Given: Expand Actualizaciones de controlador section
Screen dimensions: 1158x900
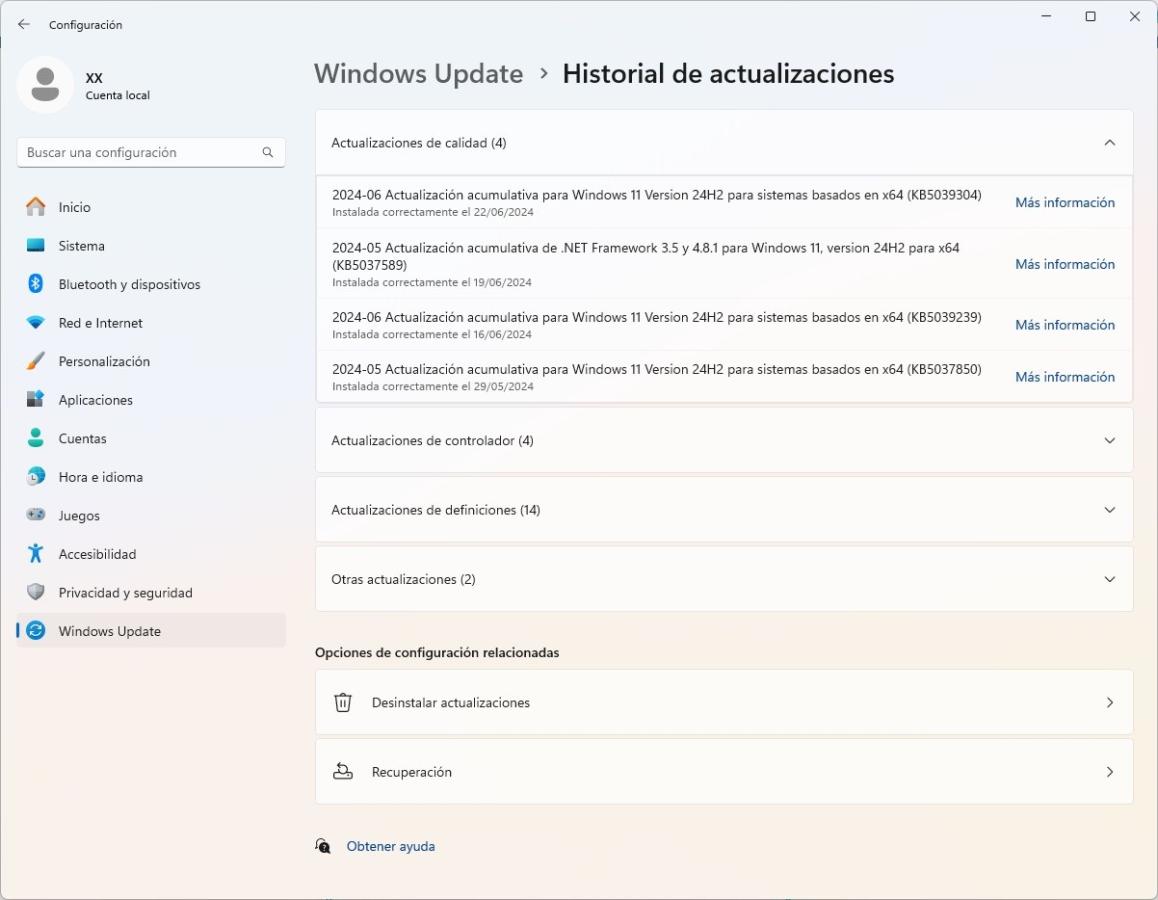Looking at the screenshot, I should pos(1109,440).
